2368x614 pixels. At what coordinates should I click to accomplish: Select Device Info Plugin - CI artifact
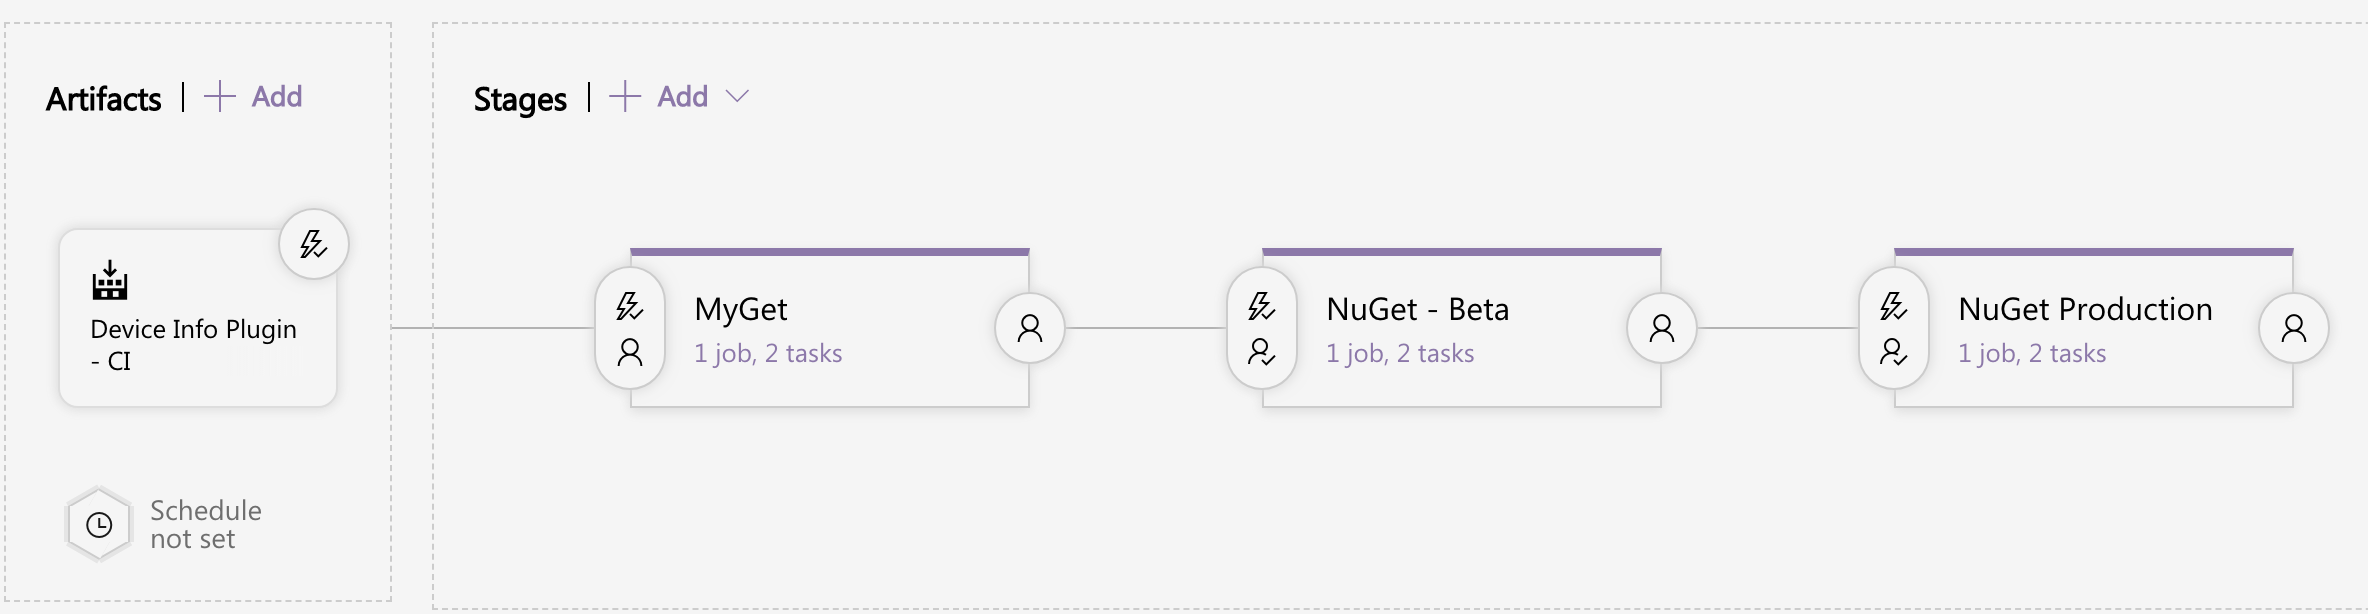point(193,344)
